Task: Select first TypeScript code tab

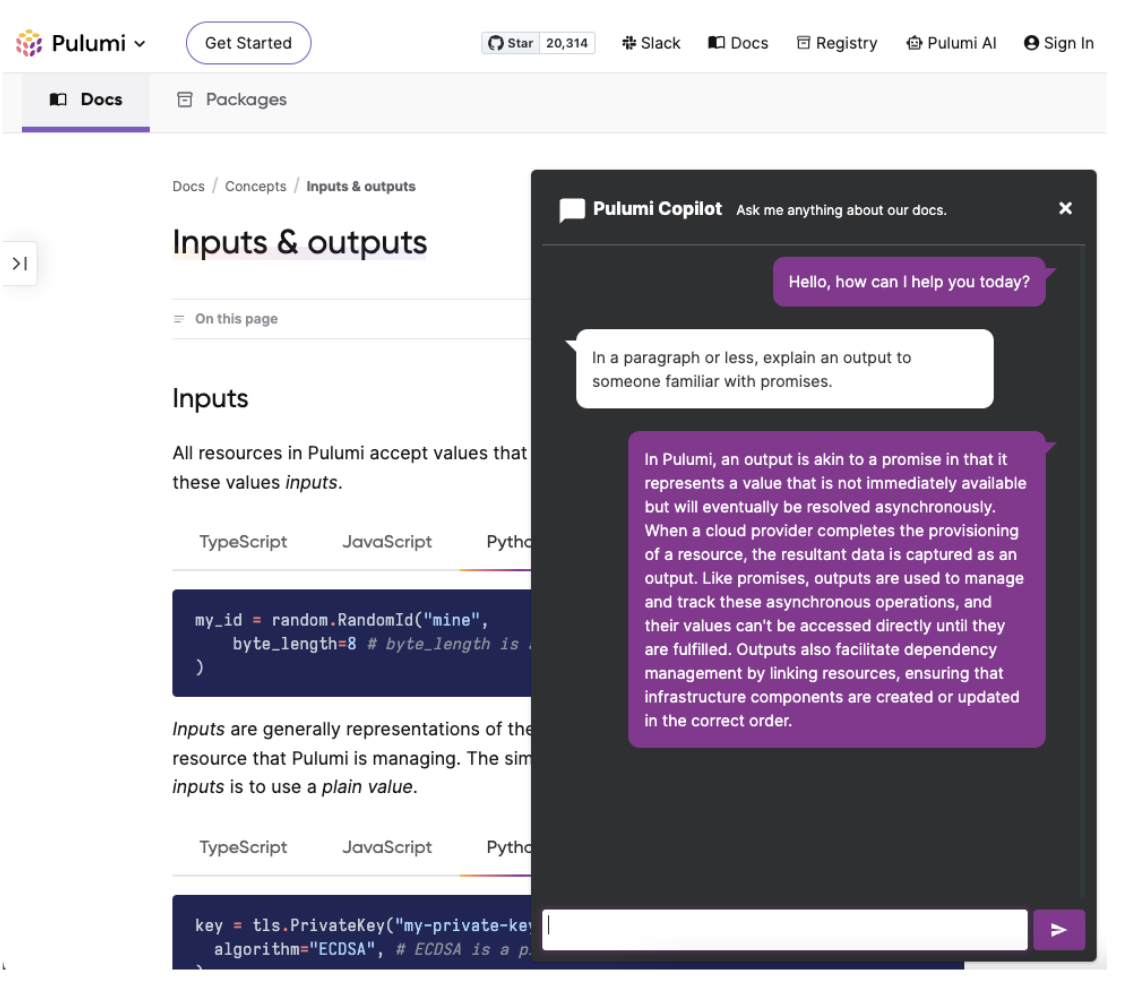Action: [243, 542]
